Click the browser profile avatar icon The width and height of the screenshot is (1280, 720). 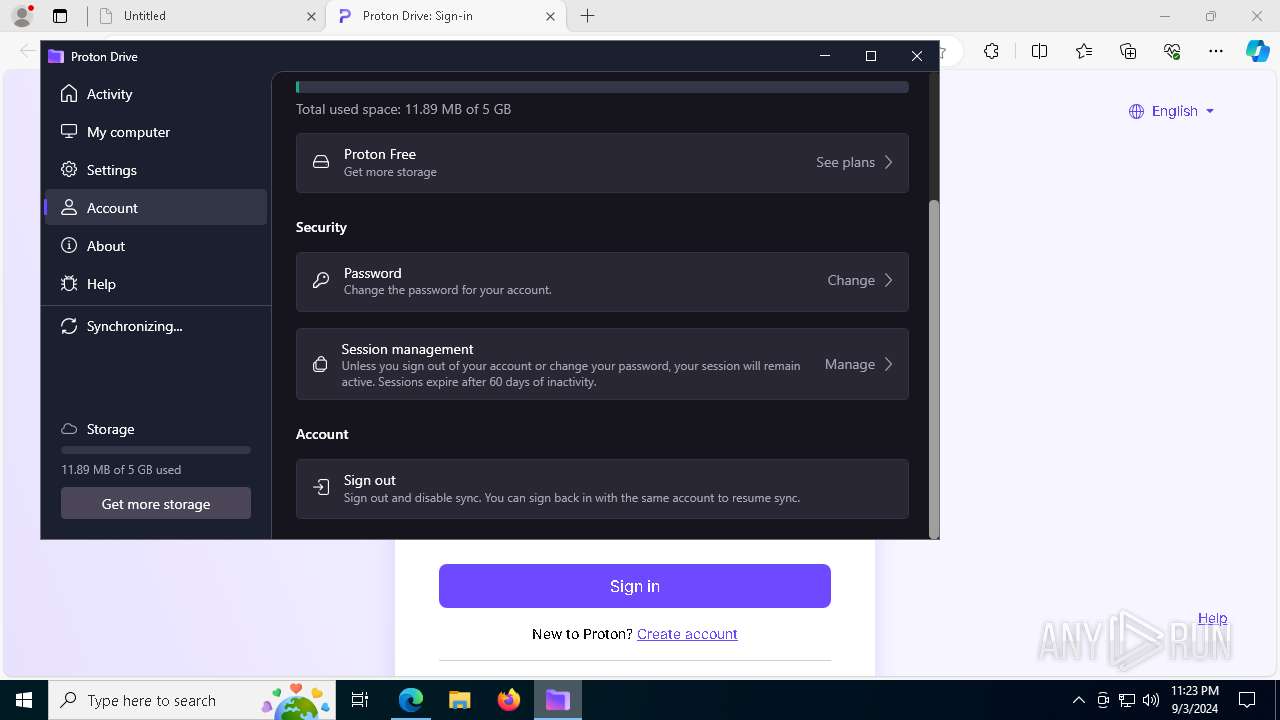pyautogui.click(x=21, y=16)
